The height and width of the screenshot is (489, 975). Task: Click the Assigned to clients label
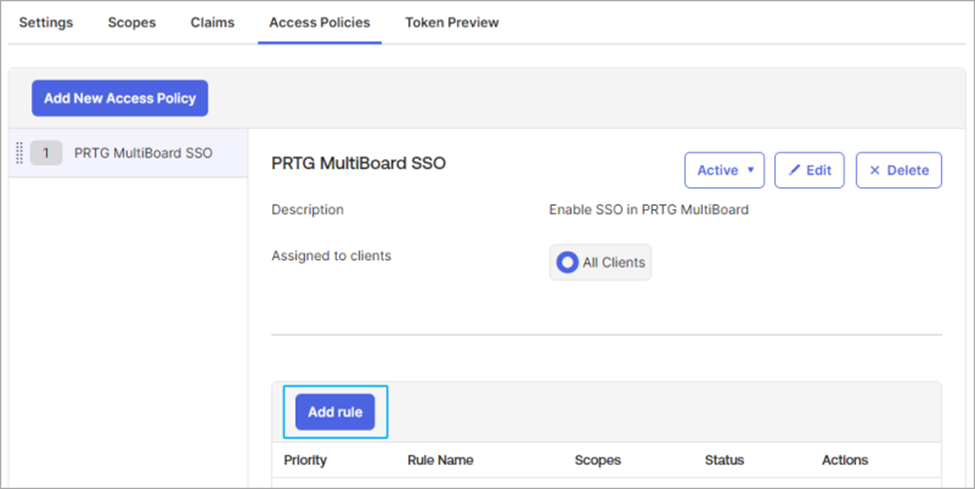point(331,256)
